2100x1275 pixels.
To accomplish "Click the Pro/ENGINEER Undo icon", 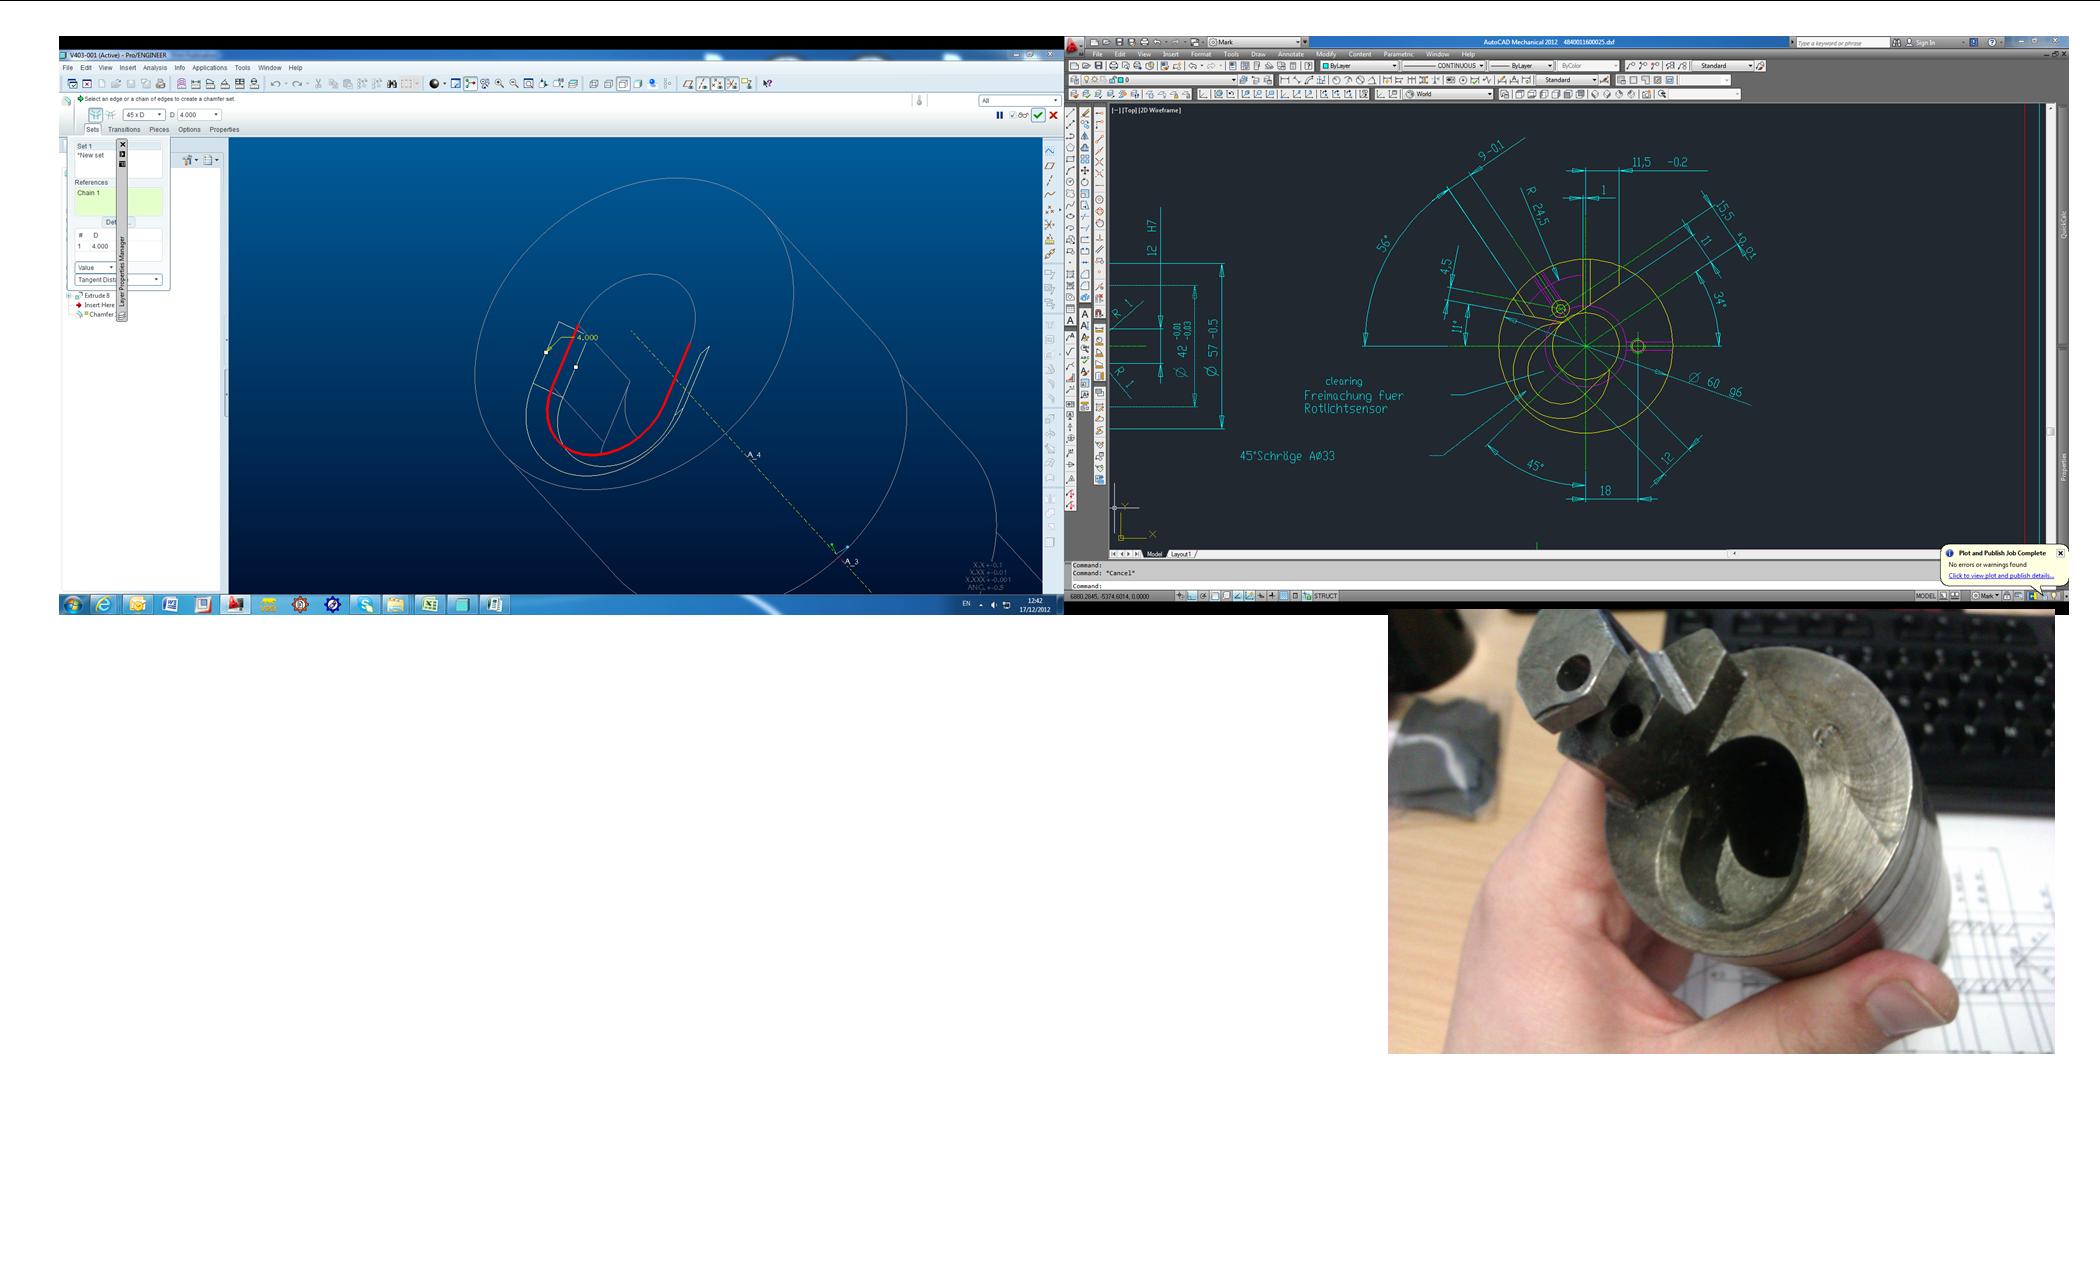I will tap(276, 84).
